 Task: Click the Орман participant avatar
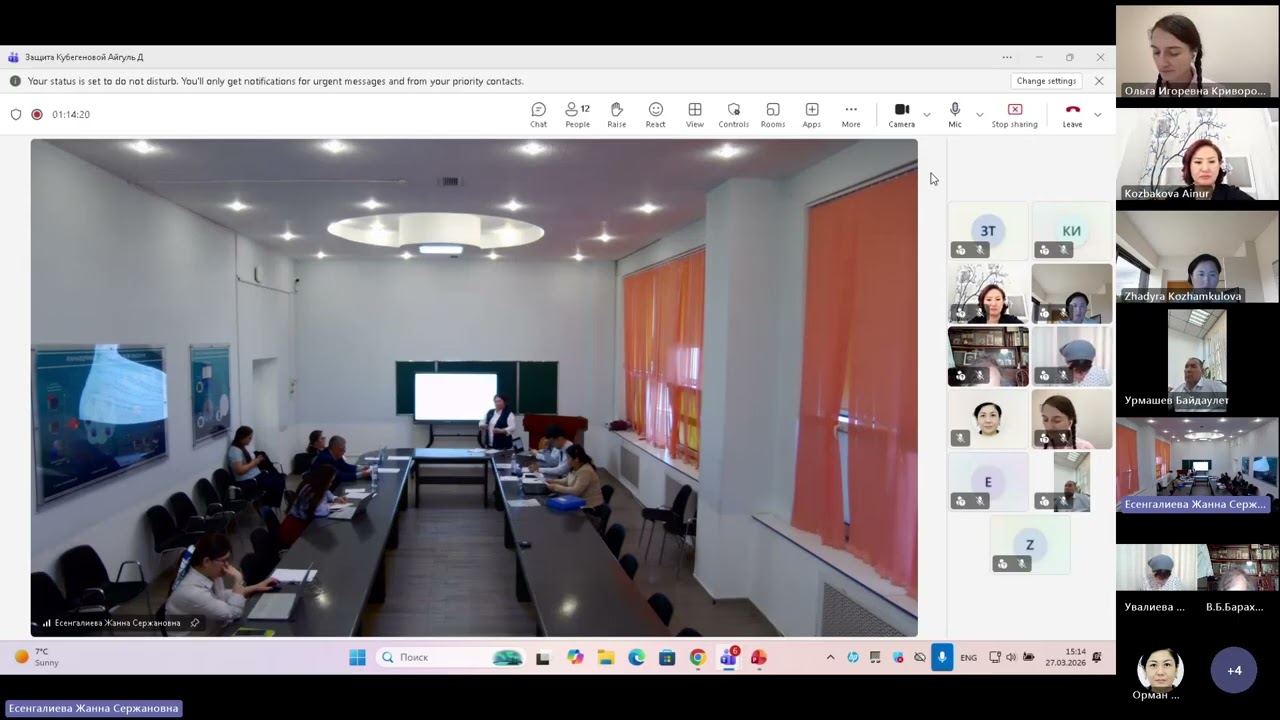point(1160,669)
